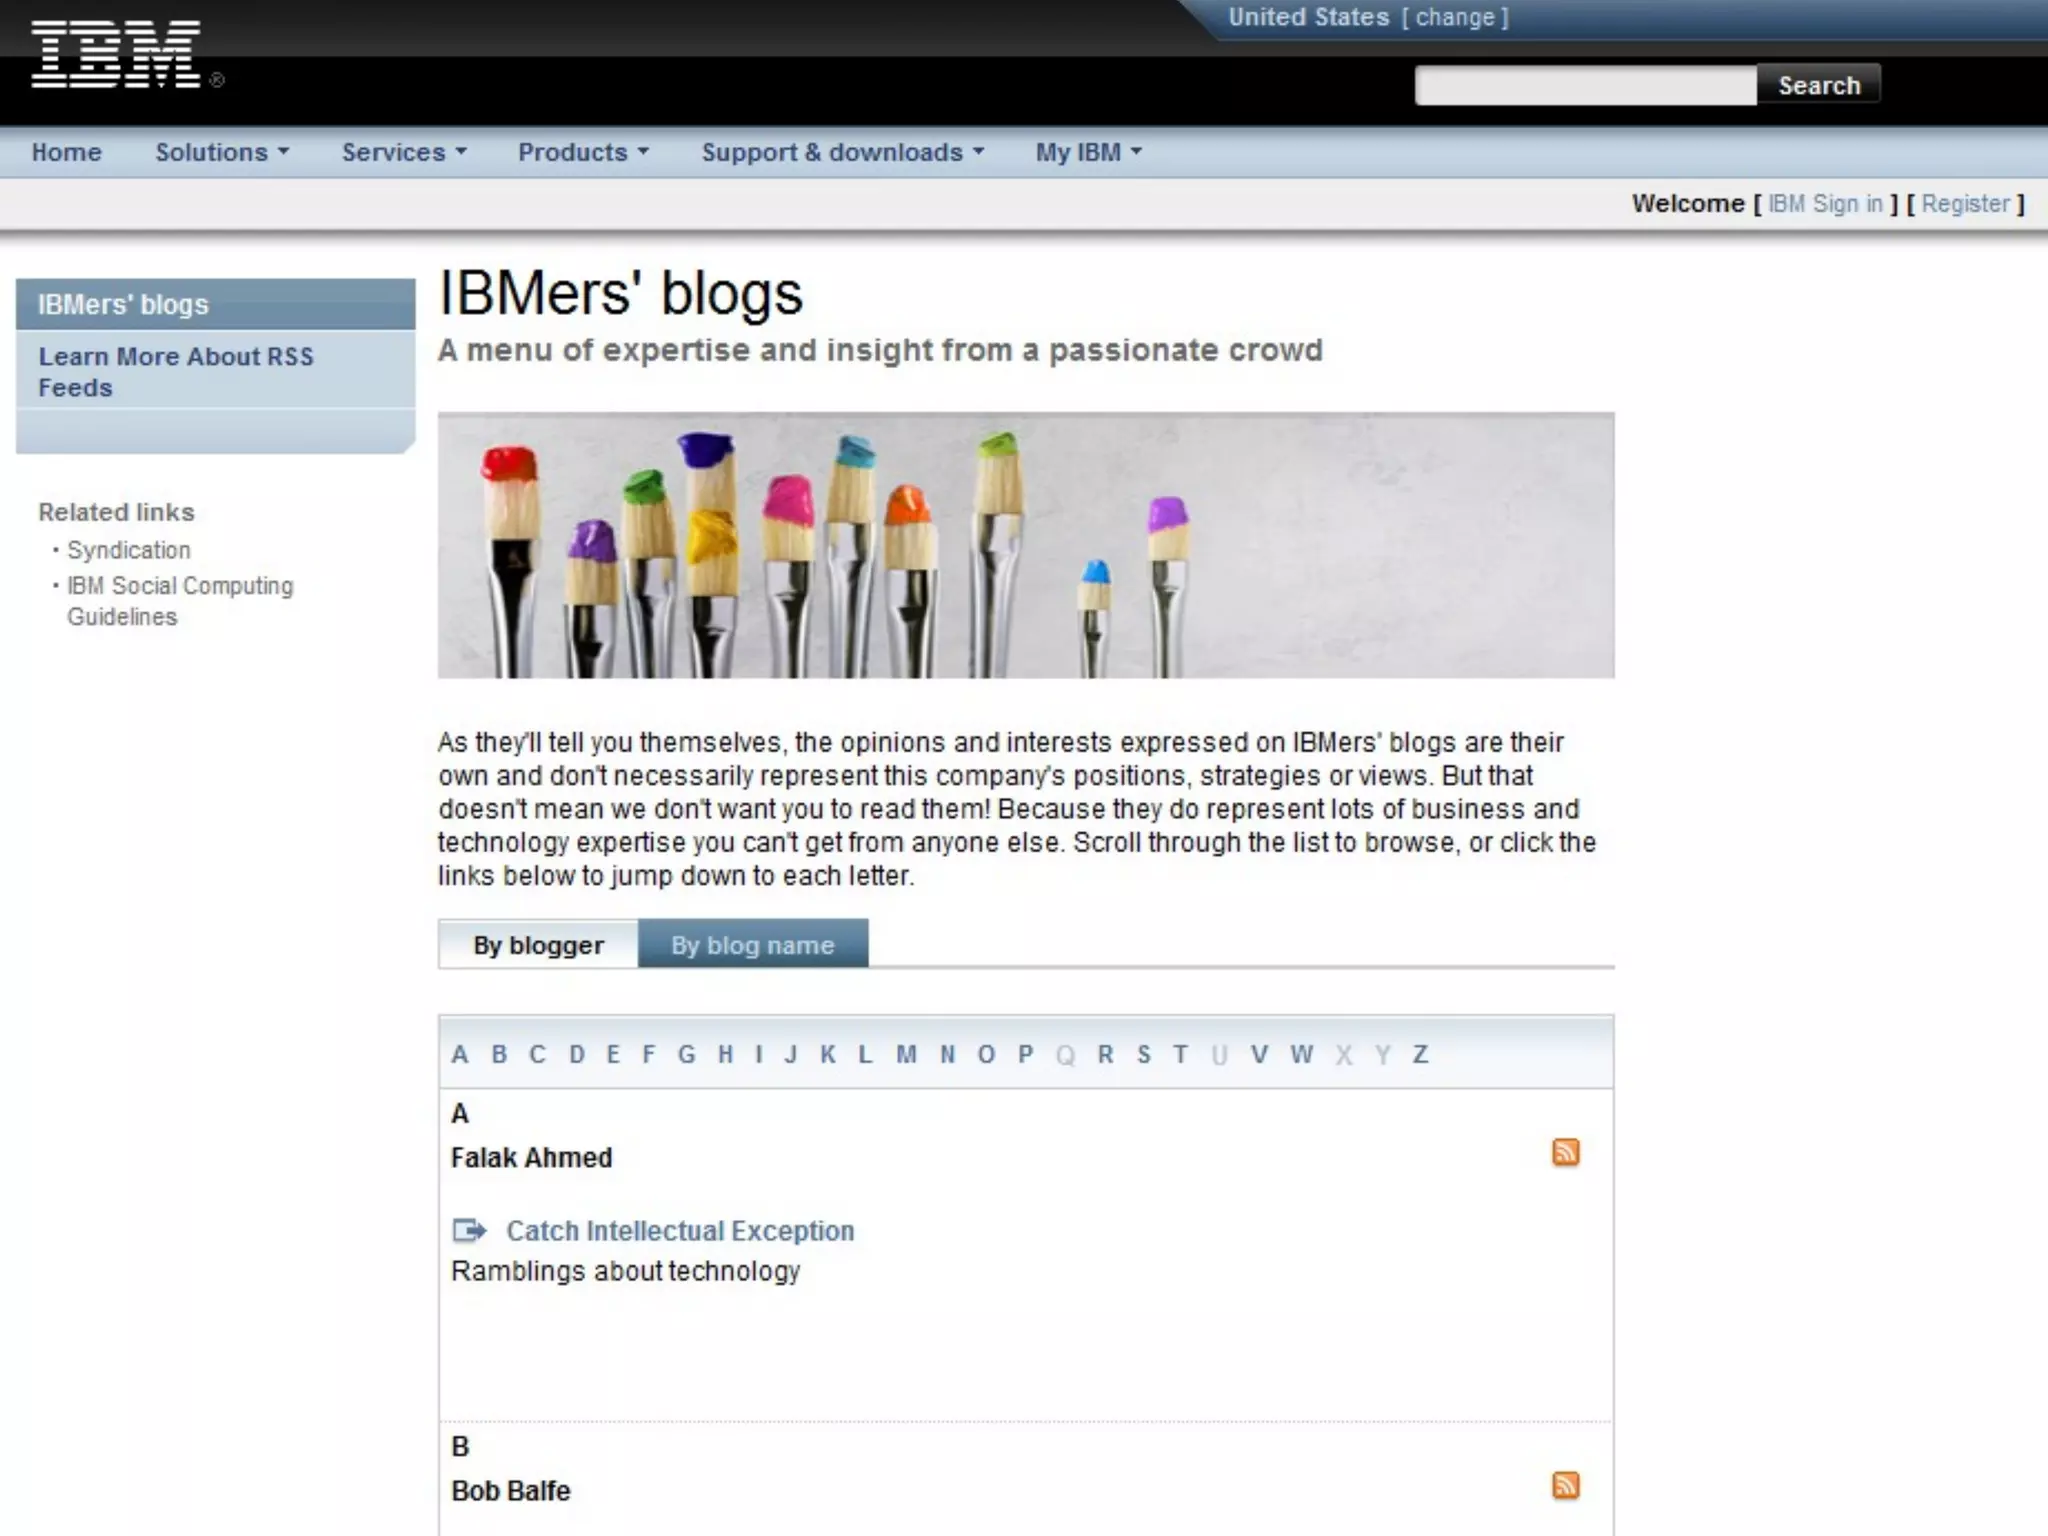Open Catch Intellectual Exception blog link
Screen dimensions: 2048x1536
pyautogui.click(x=680, y=1231)
